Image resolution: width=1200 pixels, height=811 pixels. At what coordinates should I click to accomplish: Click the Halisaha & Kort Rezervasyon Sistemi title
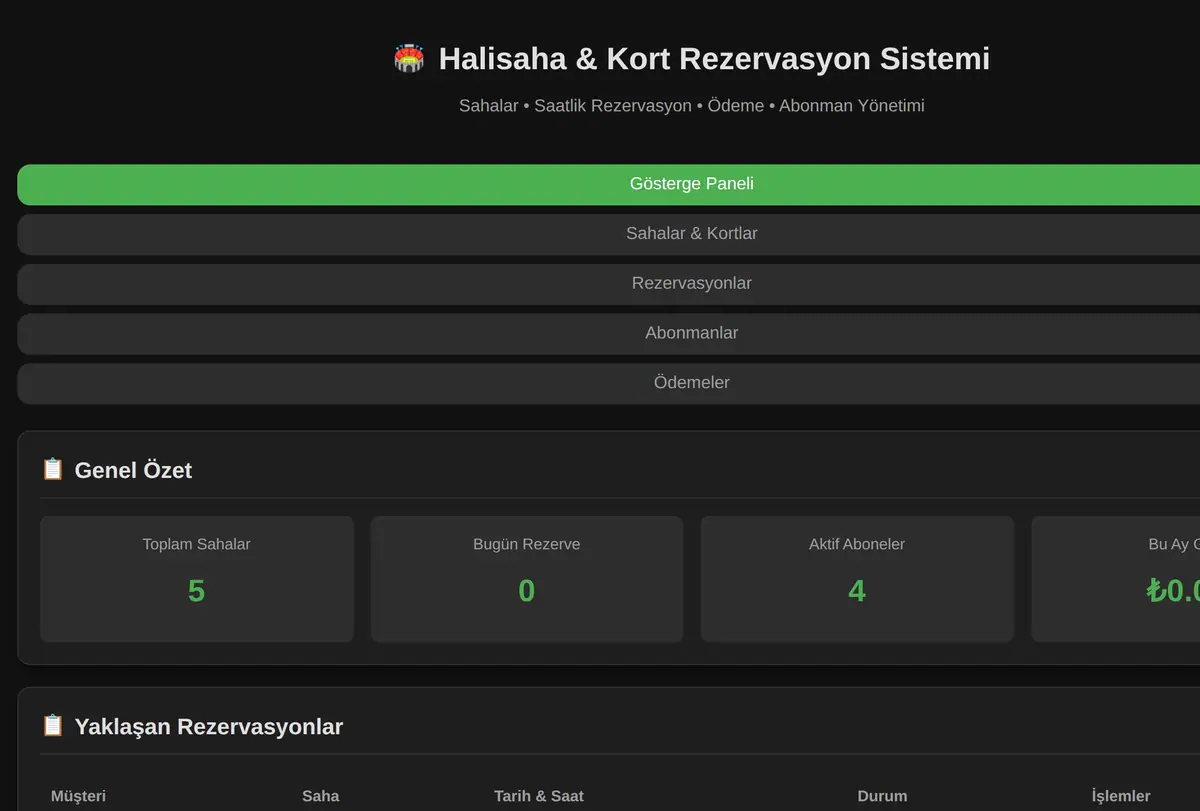[x=714, y=59]
